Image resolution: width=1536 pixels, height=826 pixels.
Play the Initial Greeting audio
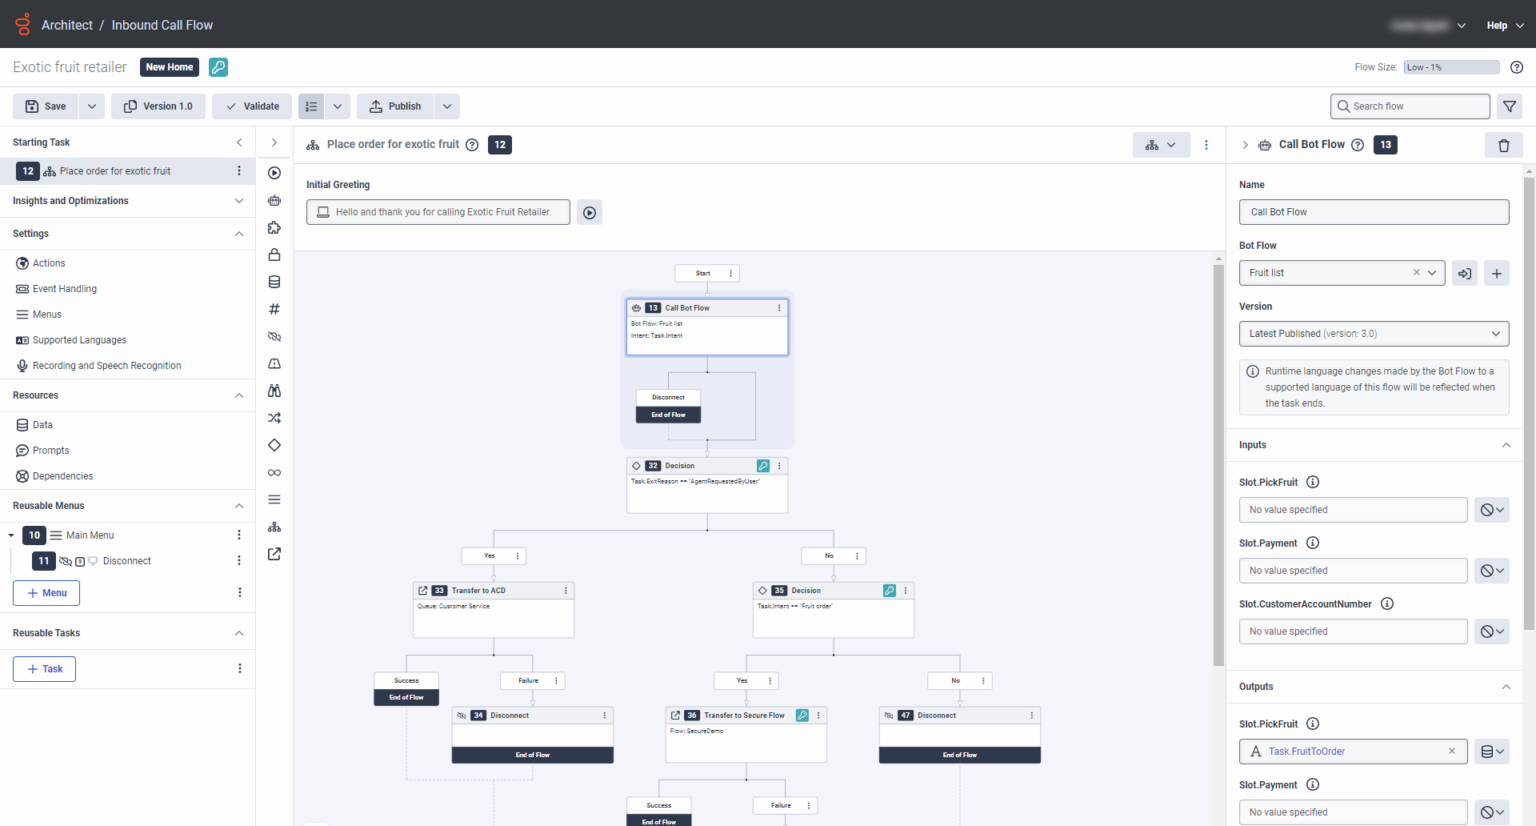589,212
